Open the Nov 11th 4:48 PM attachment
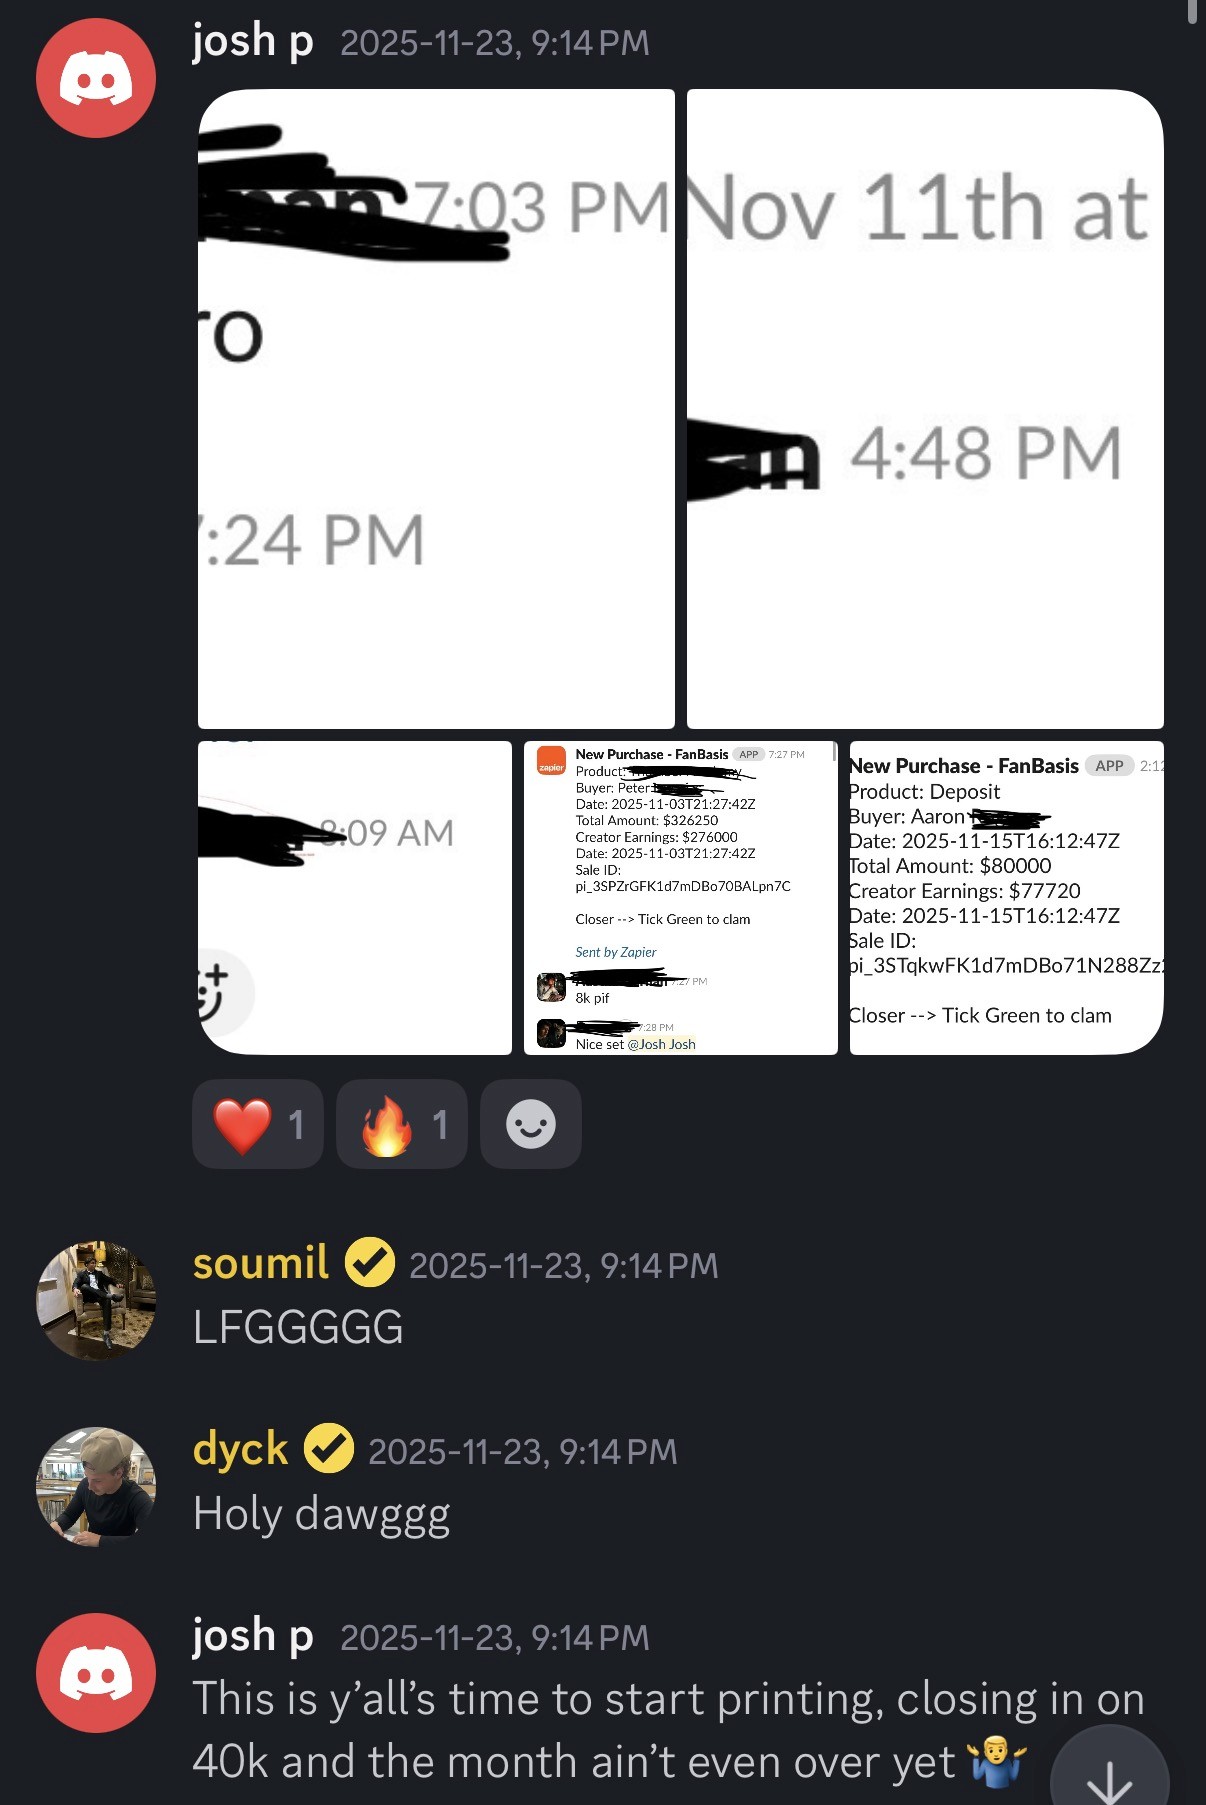The width and height of the screenshot is (1206, 1805). point(925,409)
